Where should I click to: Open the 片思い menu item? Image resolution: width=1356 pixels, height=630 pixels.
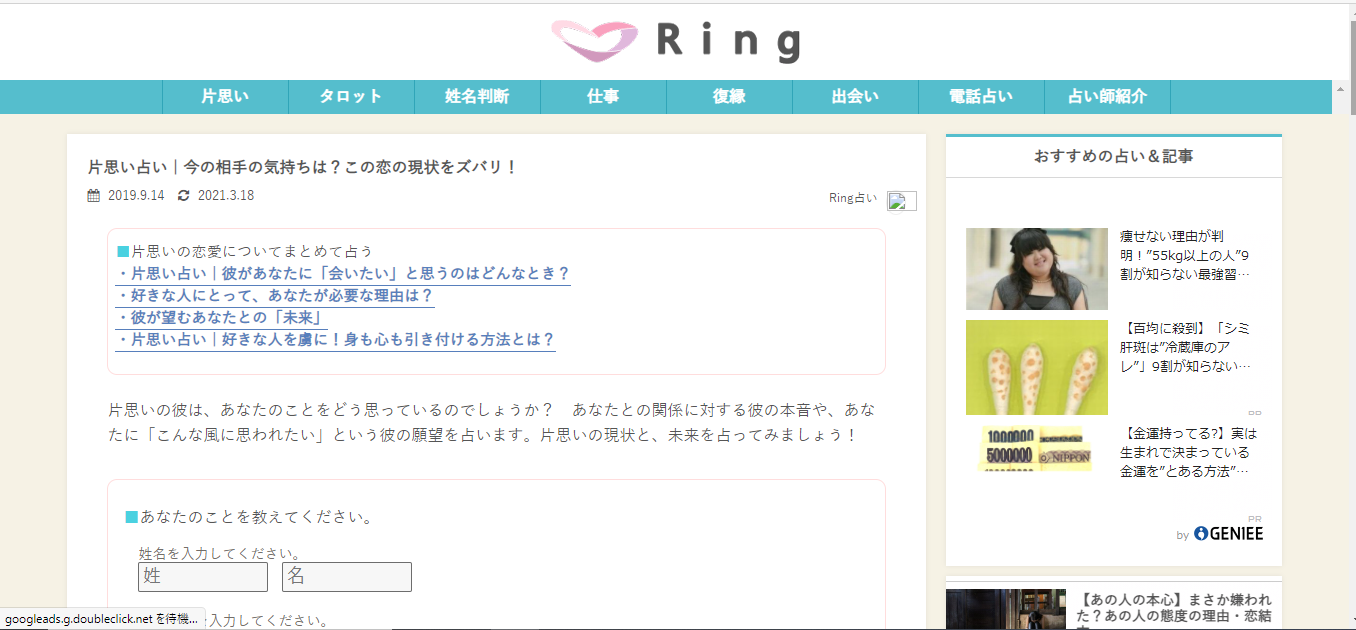[x=225, y=97]
